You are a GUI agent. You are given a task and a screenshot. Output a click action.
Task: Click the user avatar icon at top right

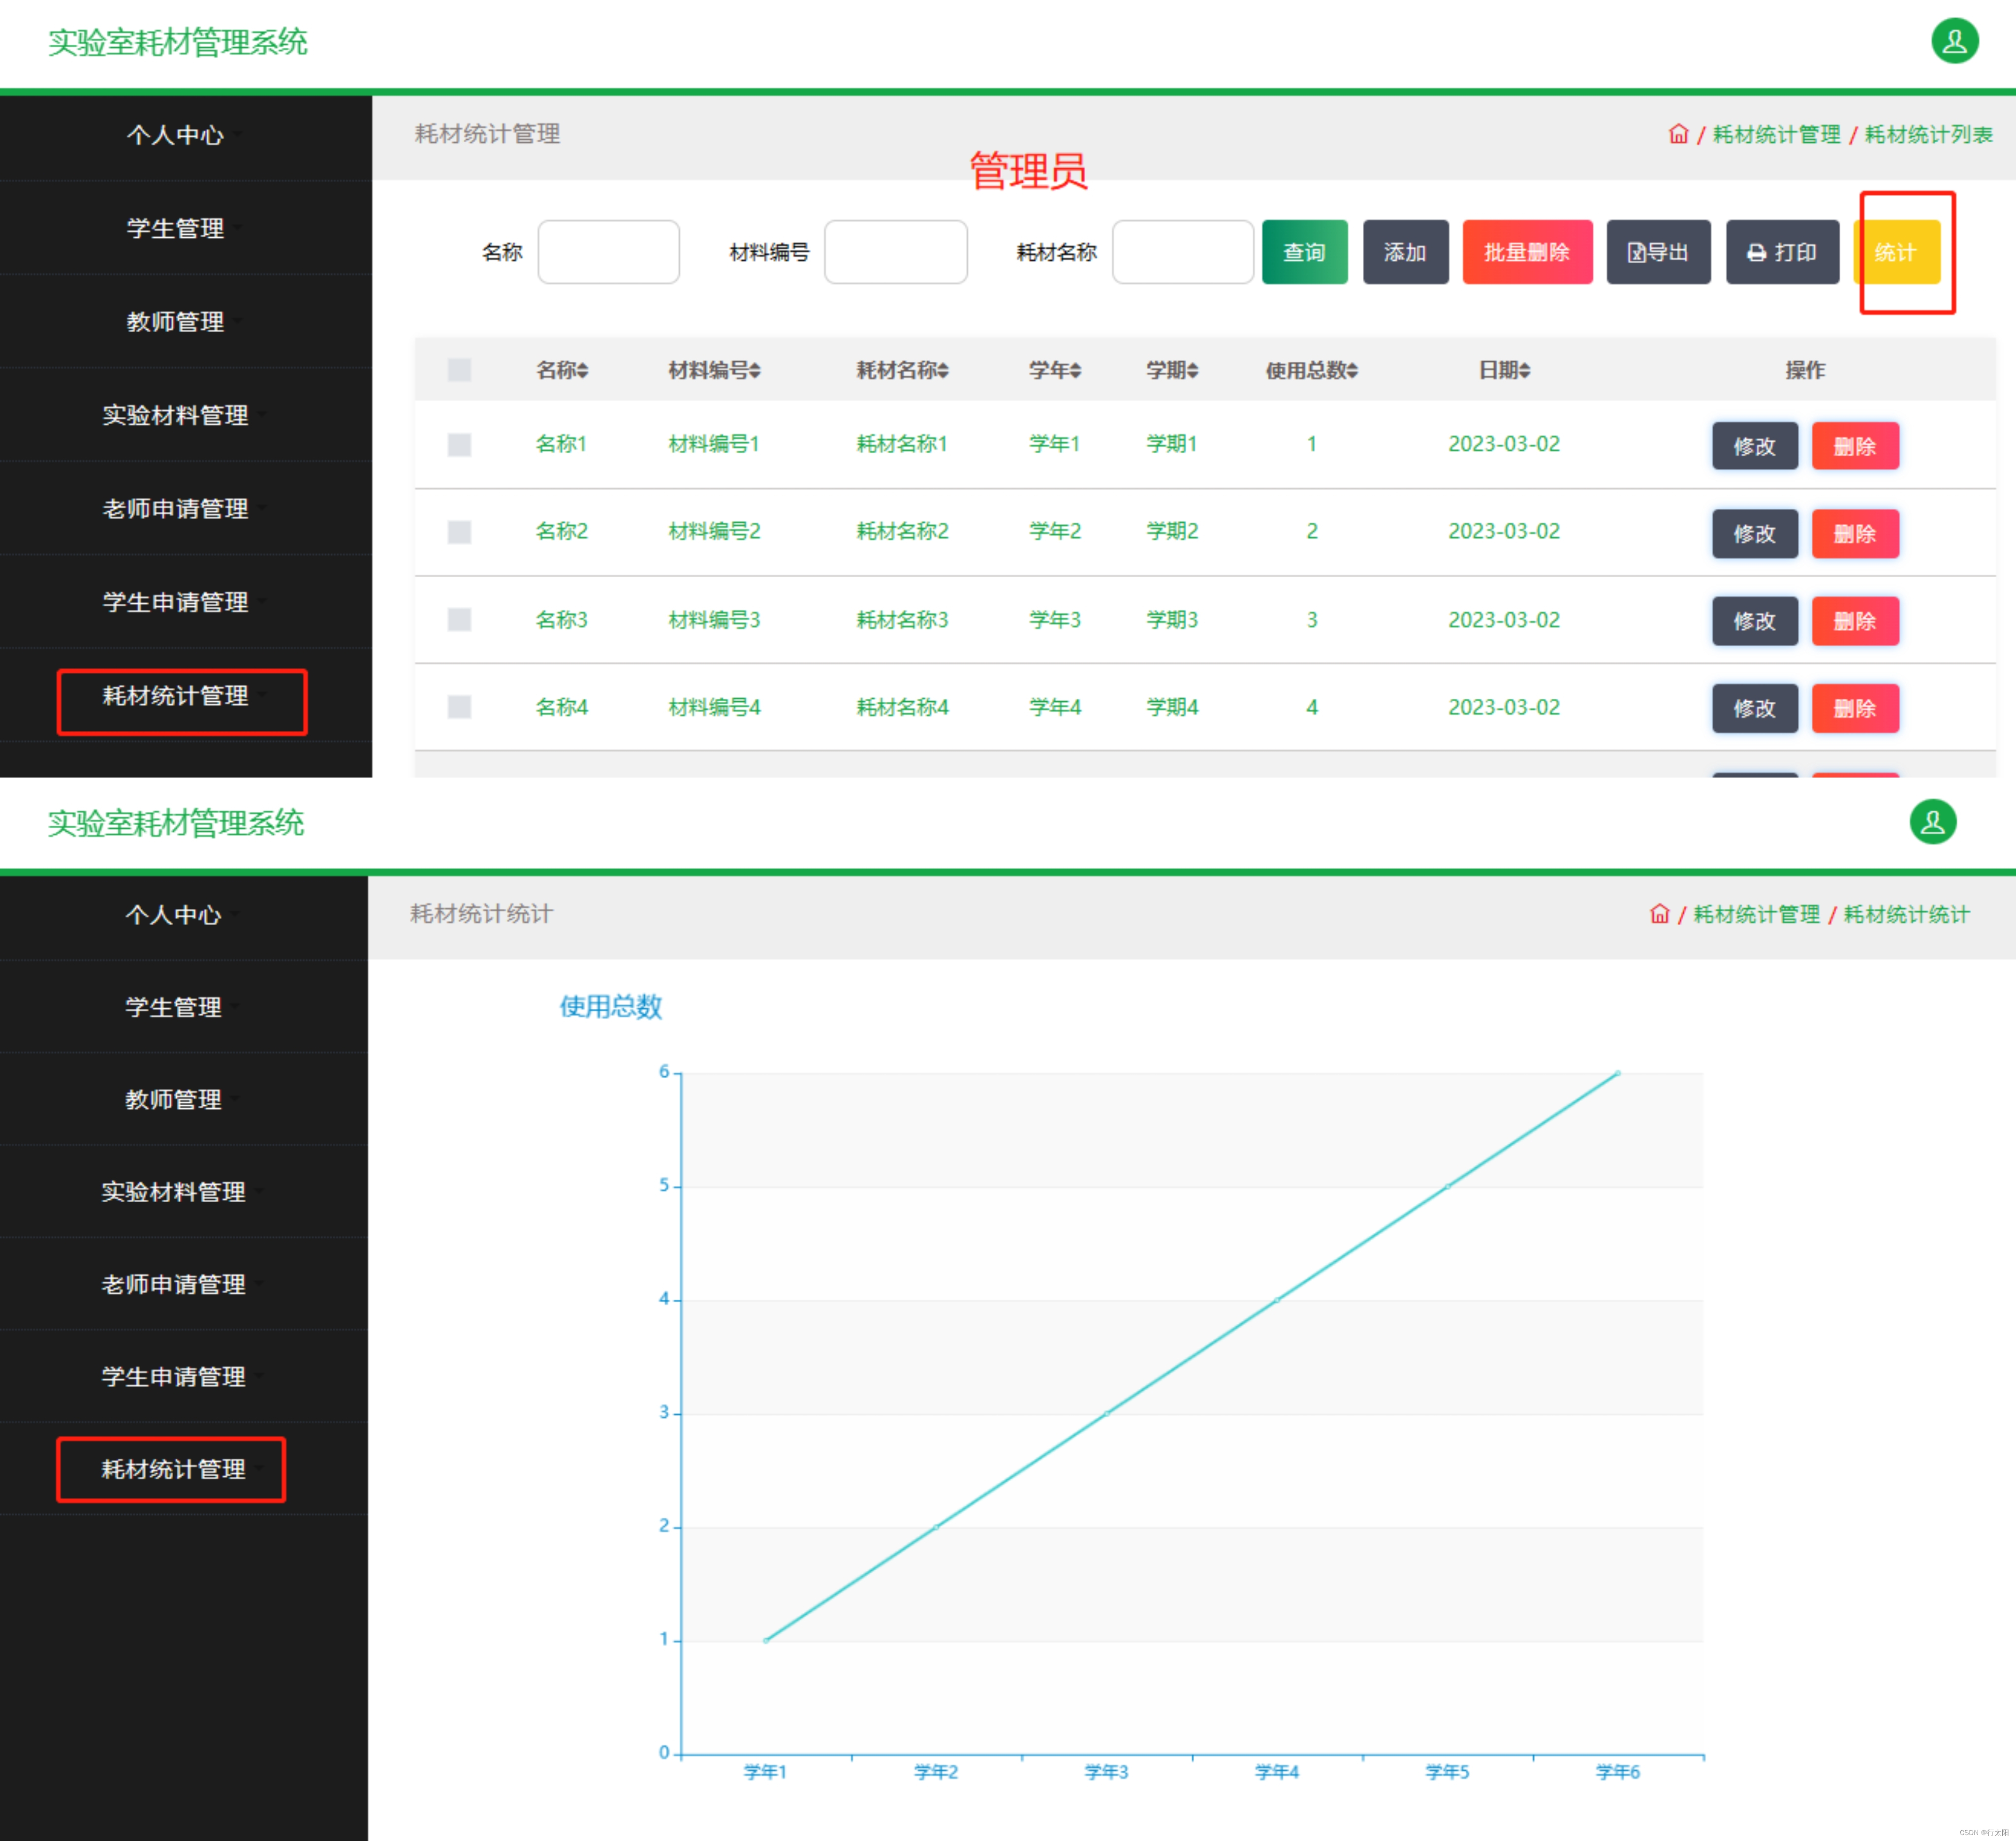click(1954, 41)
